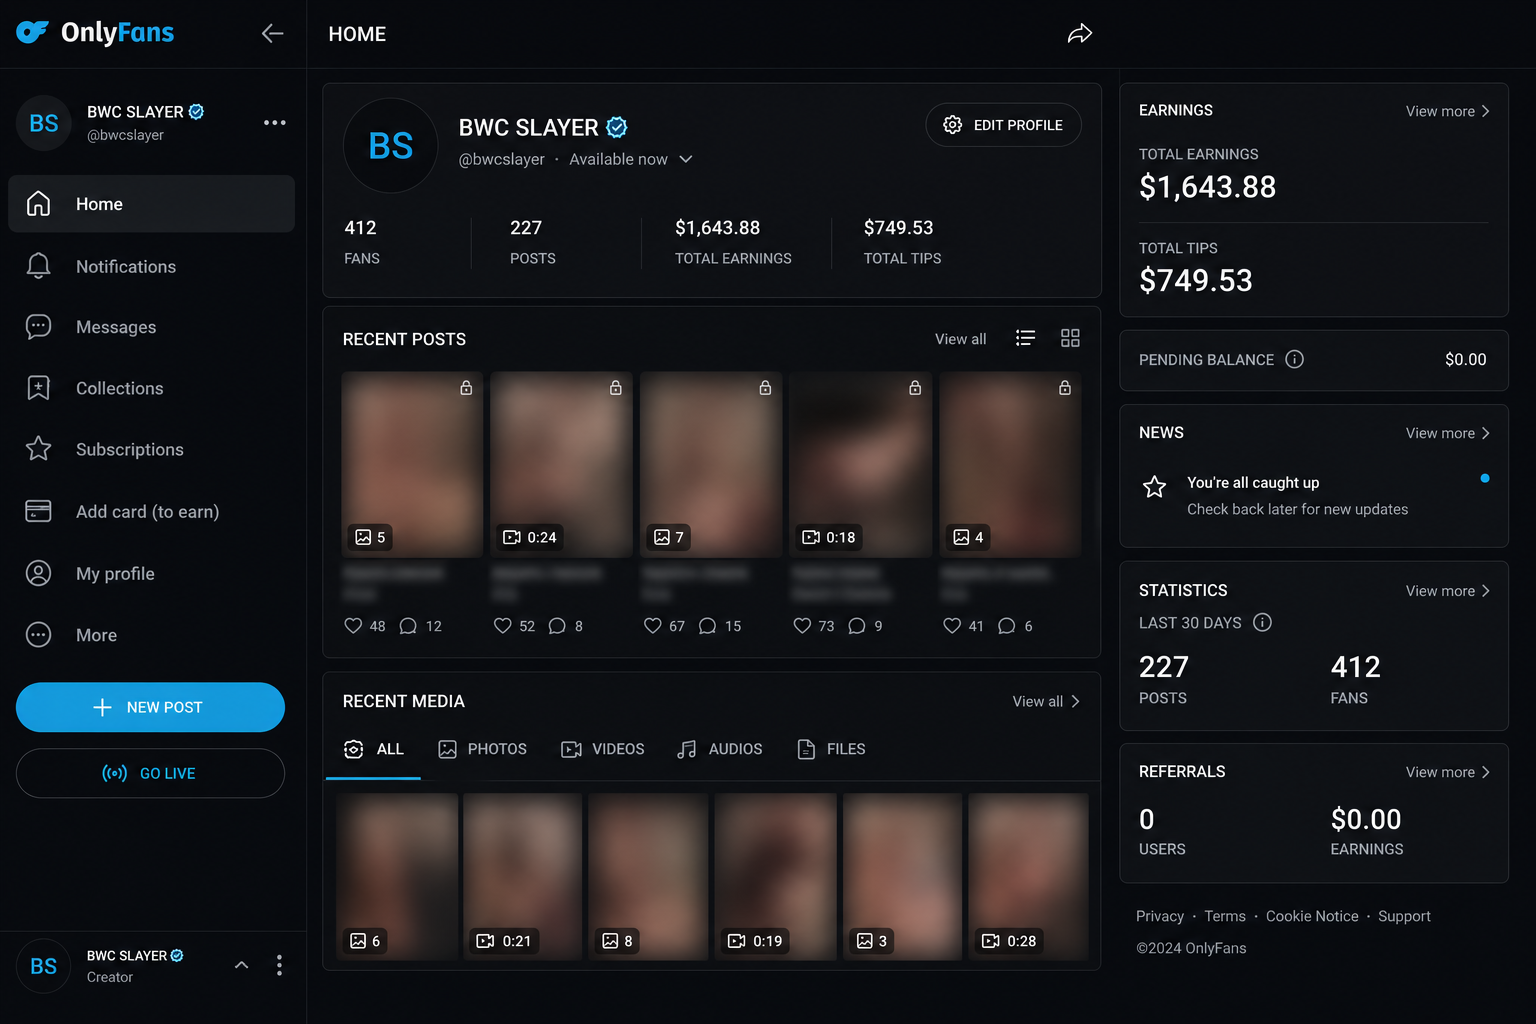Expand the account switcher chevron at sidebar bottom

[241, 965]
